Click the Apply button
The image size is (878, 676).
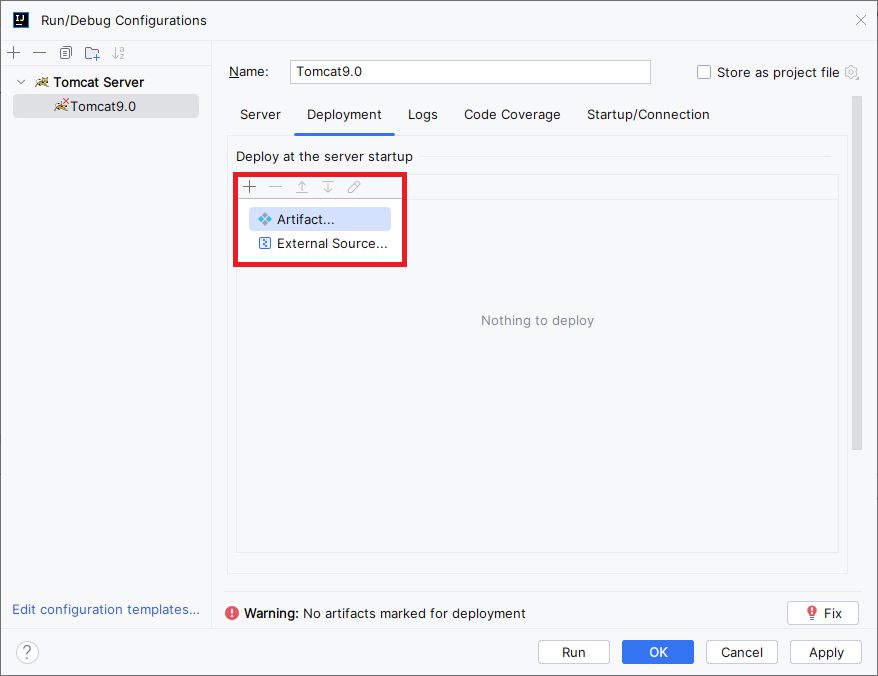826,652
